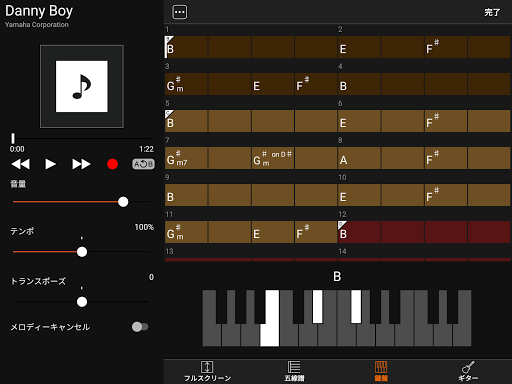
Task: Tap the 完了 done button
Action: (492, 13)
